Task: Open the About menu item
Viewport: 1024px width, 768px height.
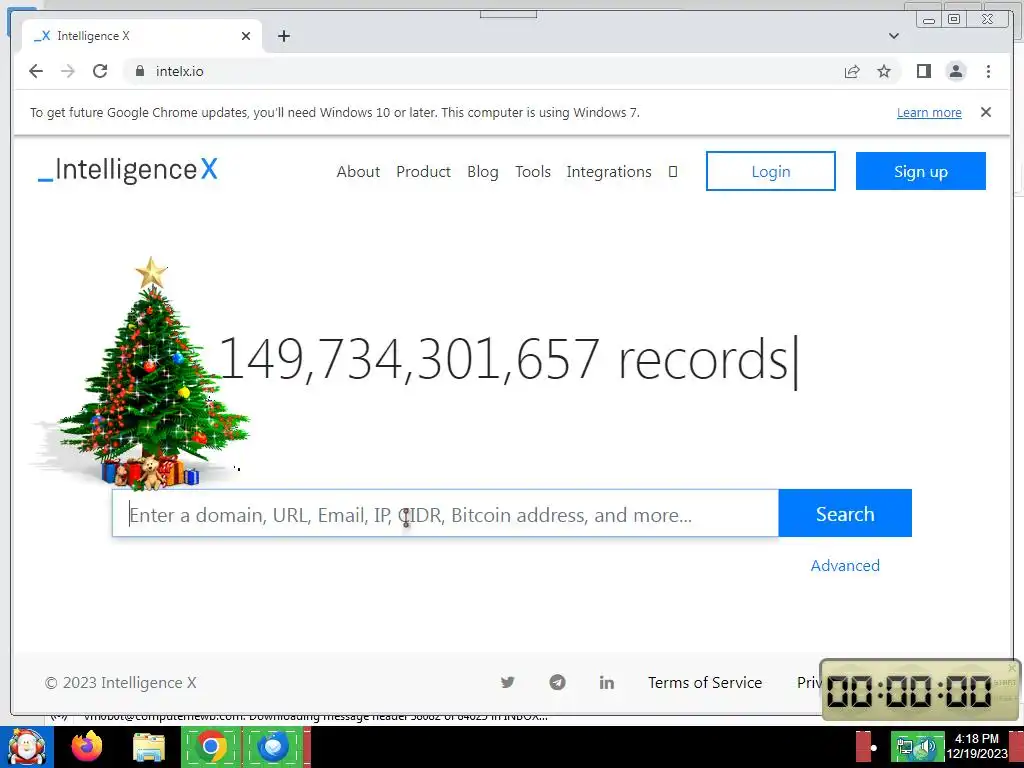Action: (x=358, y=172)
